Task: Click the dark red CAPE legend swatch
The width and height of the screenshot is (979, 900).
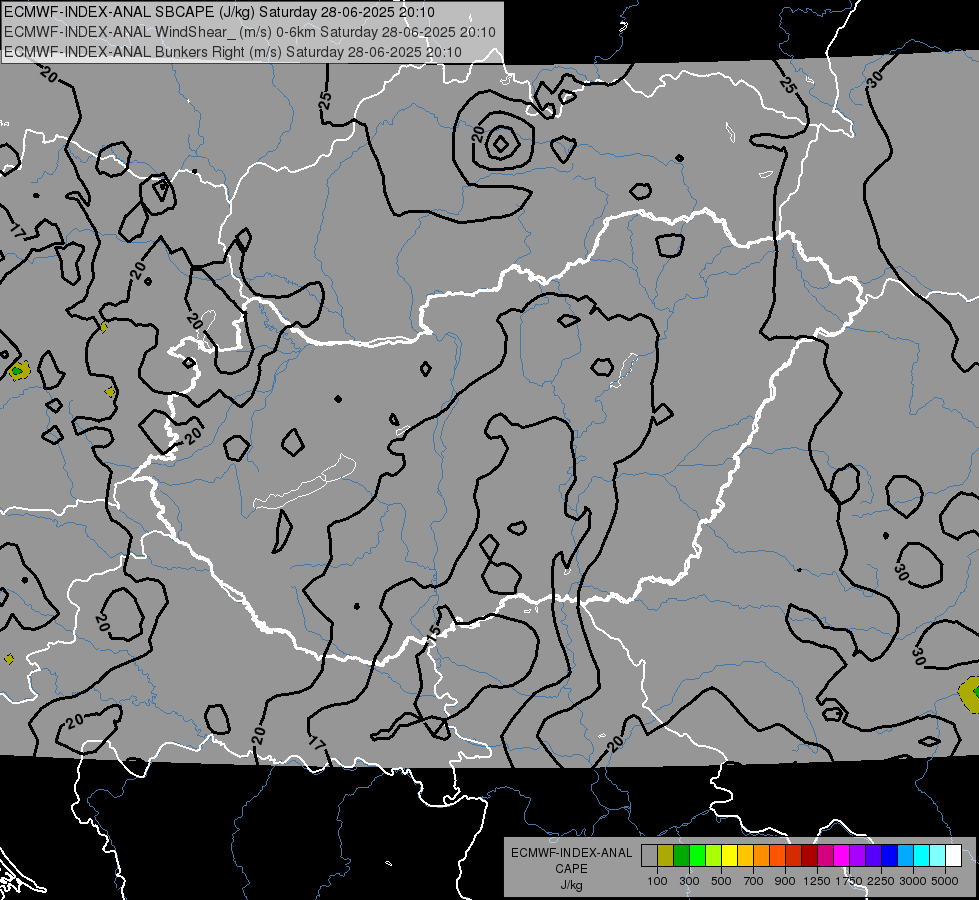Action: pyautogui.click(x=809, y=856)
